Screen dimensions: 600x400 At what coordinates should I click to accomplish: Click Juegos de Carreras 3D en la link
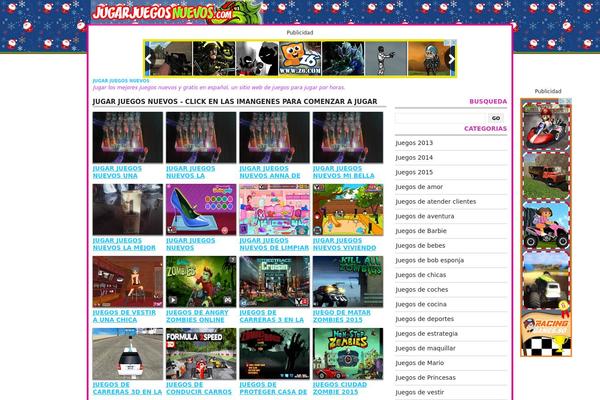tap(127, 388)
